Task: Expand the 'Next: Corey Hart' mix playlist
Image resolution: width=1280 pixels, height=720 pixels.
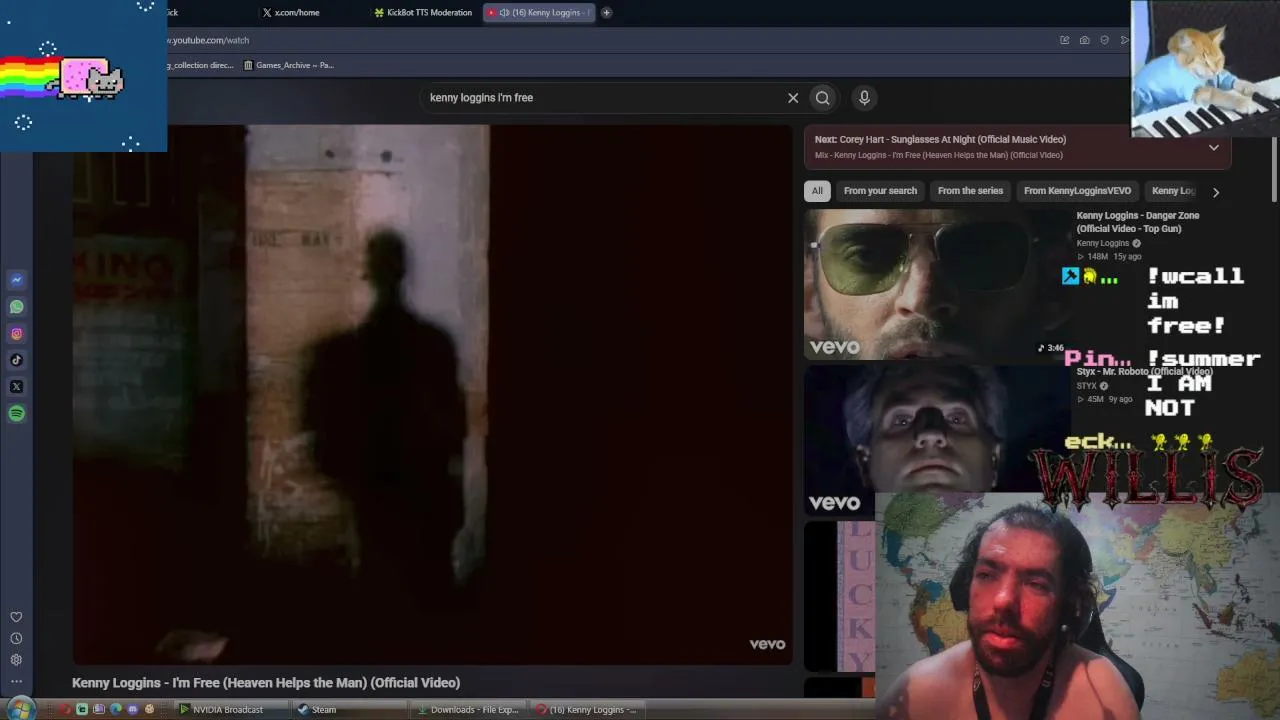Action: pyautogui.click(x=1213, y=147)
